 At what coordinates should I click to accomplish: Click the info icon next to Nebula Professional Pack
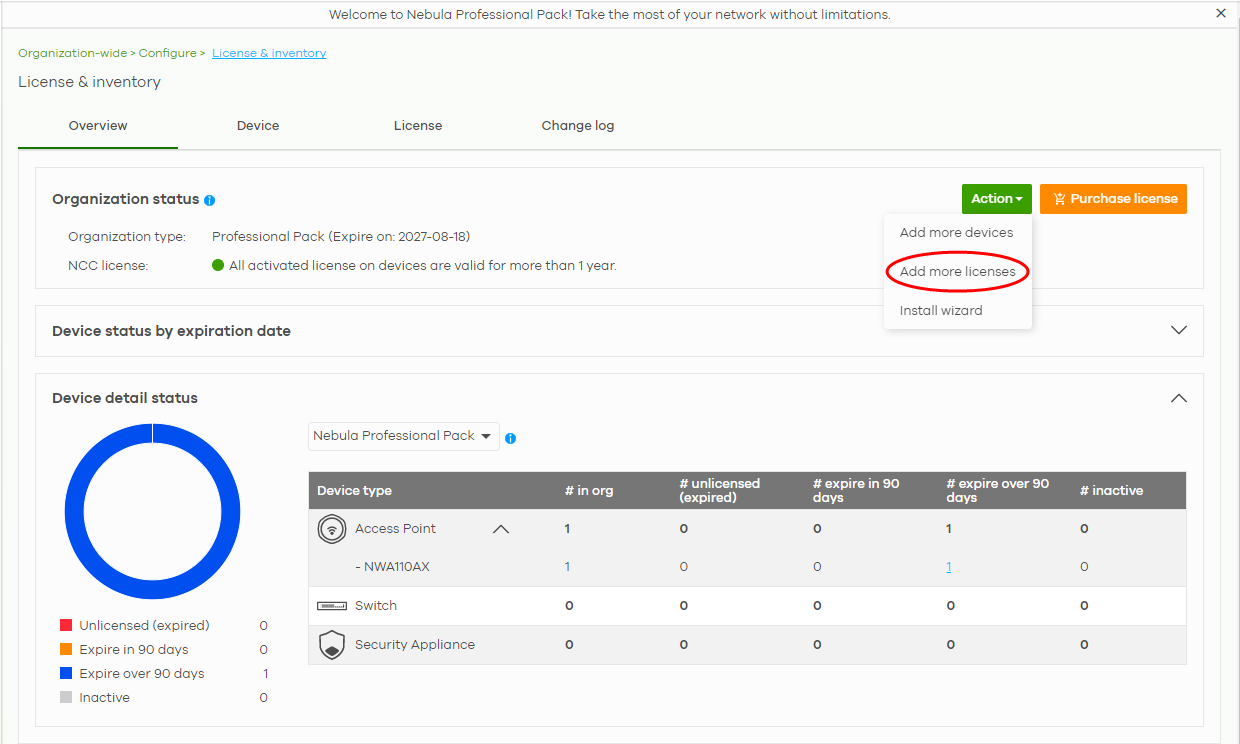(511, 438)
